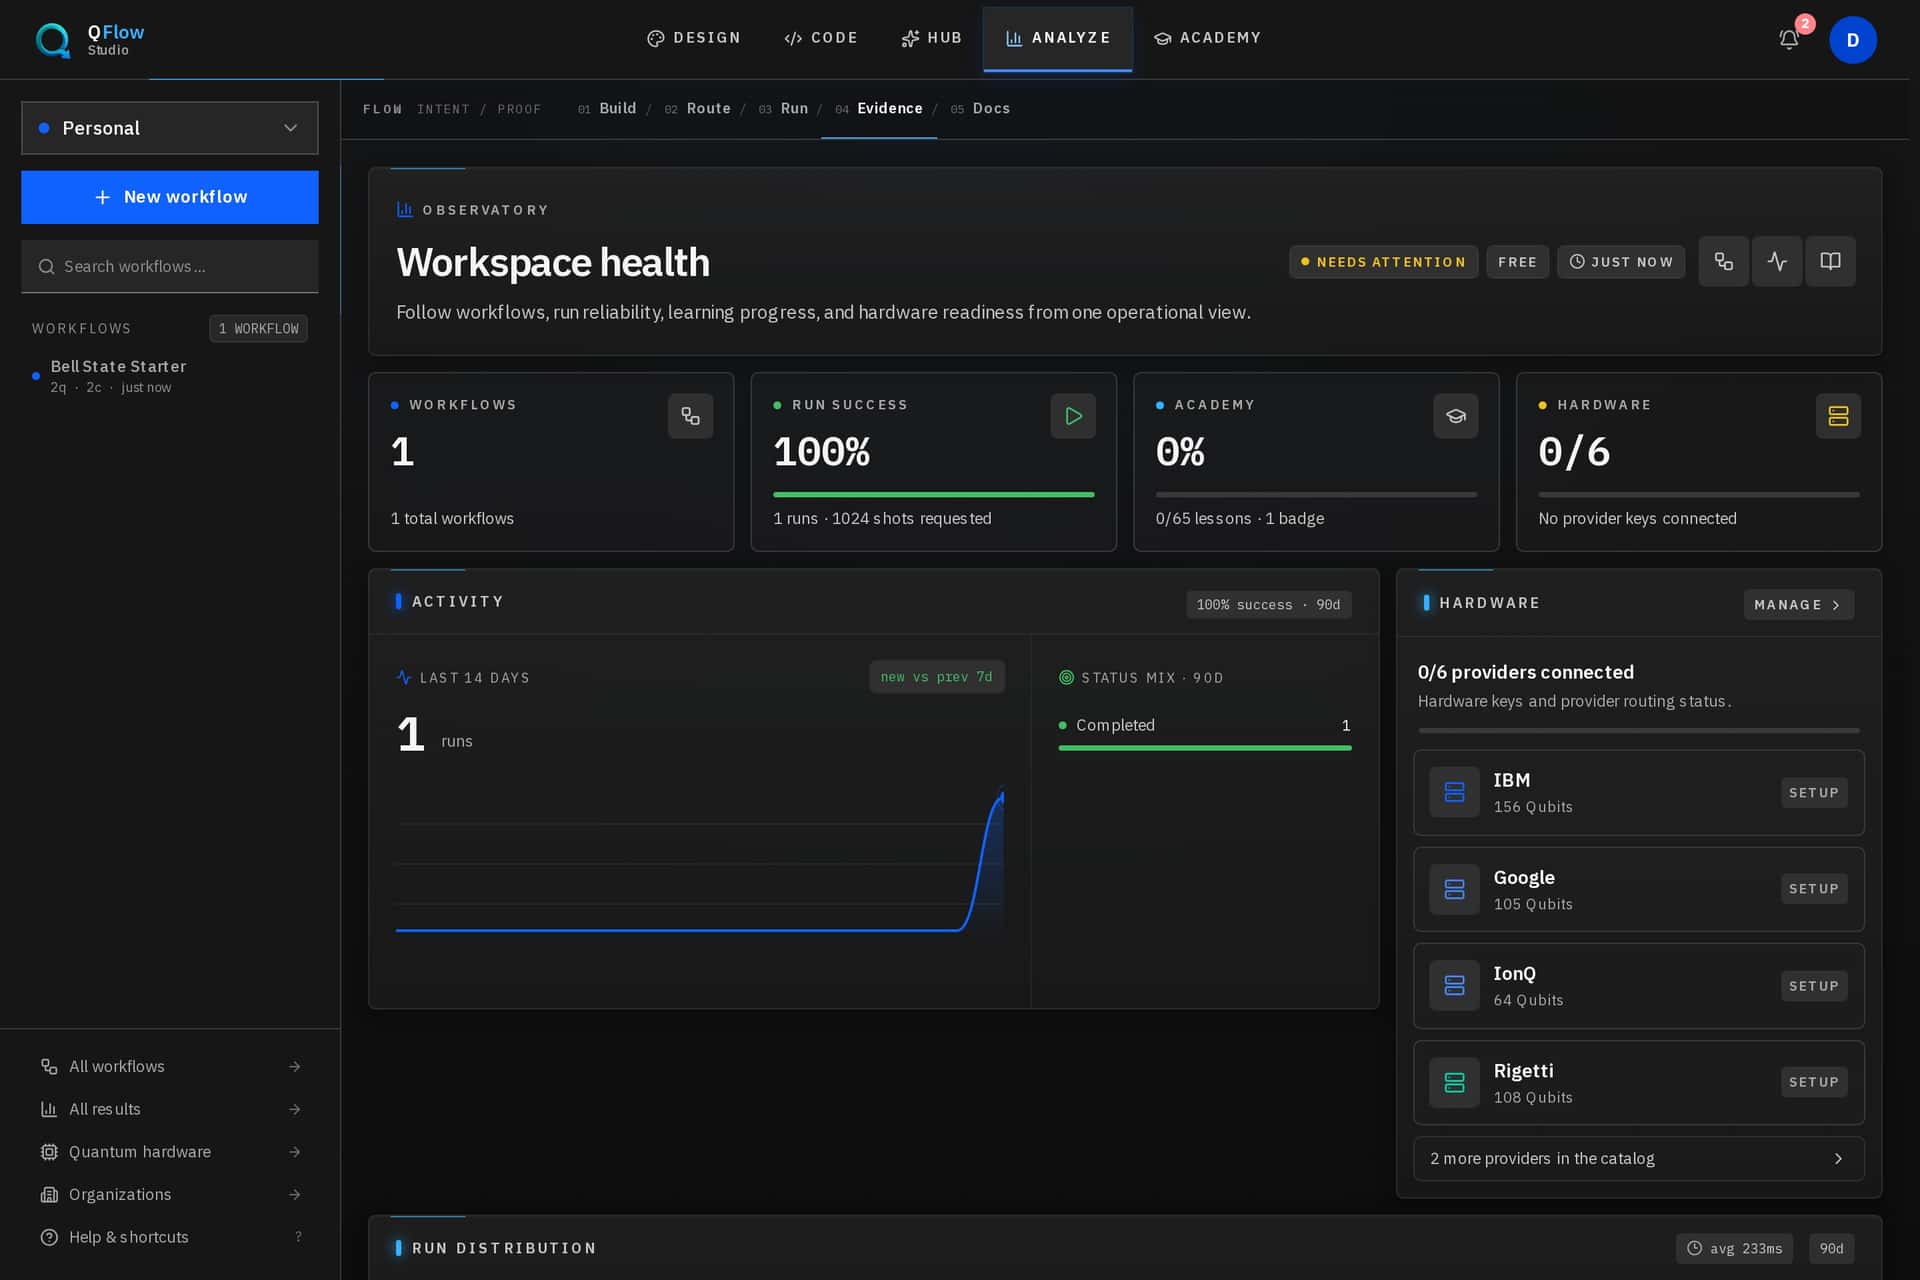Go to the 05 Docs step
The height and width of the screenshot is (1280, 1920).
[x=980, y=108]
